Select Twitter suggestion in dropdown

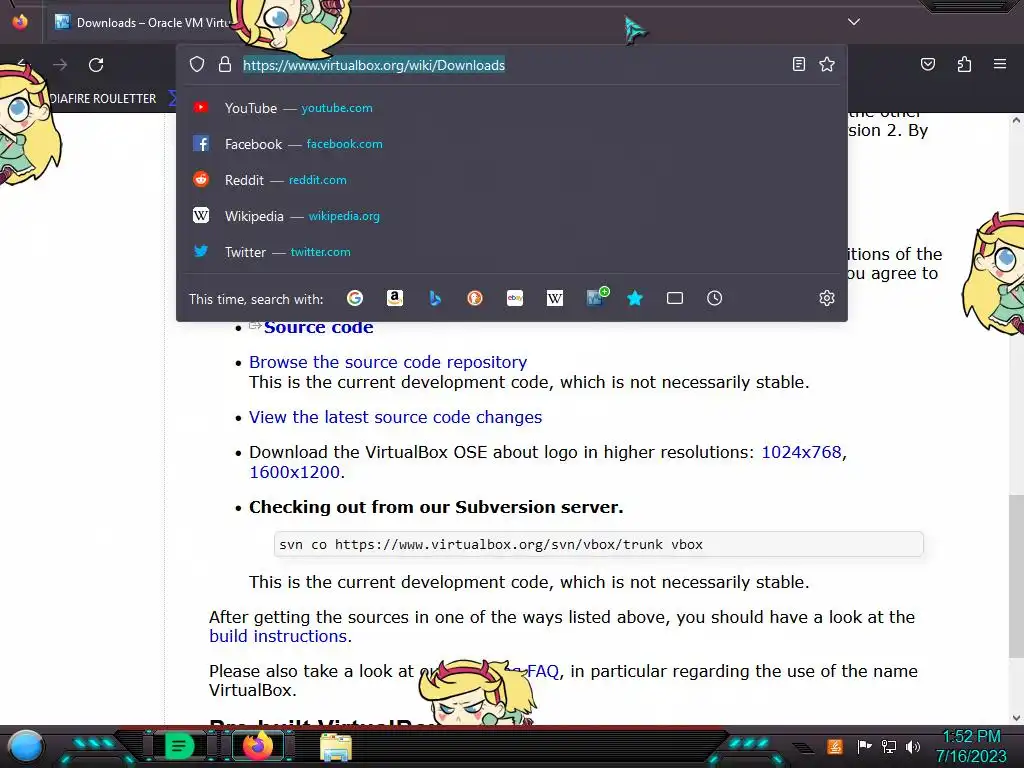coord(512,251)
